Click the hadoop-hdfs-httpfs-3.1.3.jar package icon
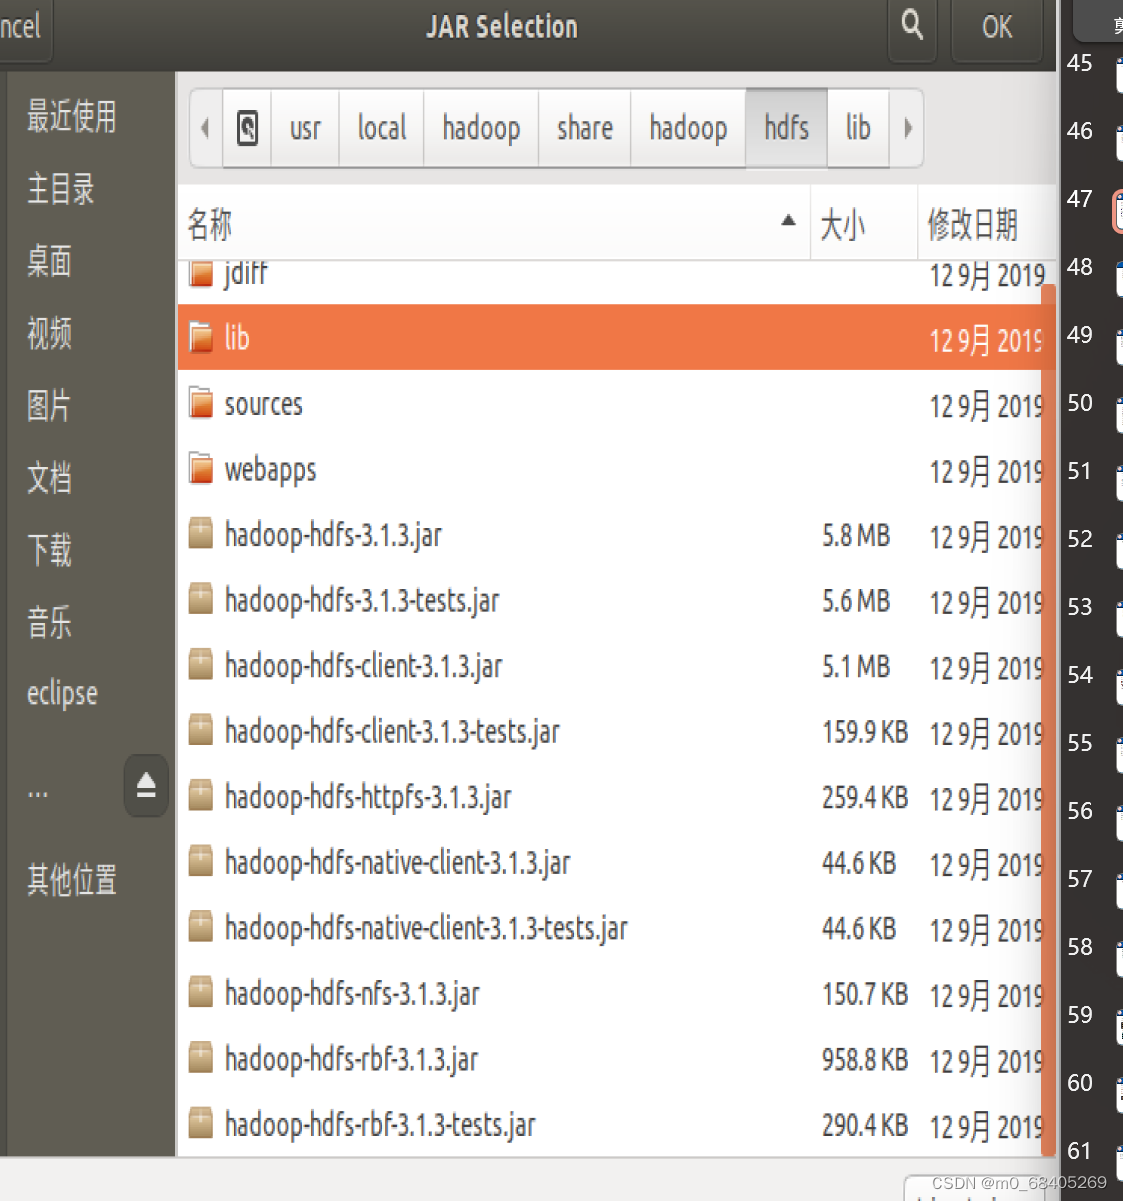1123x1201 pixels. (201, 796)
